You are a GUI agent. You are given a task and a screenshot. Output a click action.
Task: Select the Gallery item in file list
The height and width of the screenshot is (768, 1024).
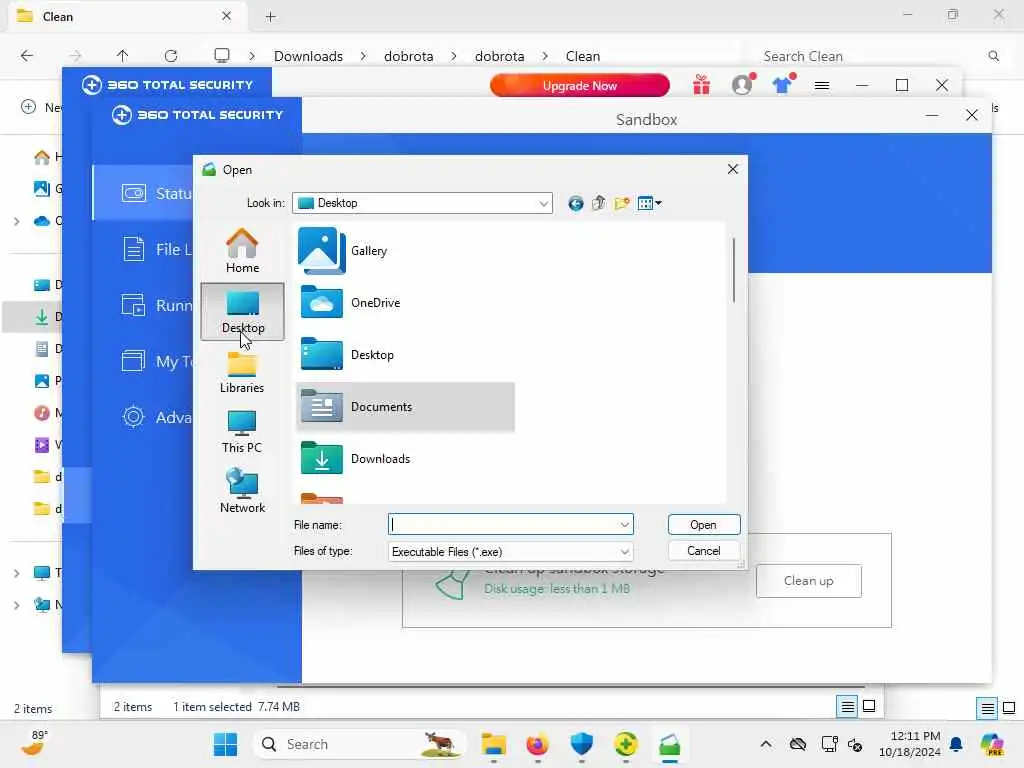point(344,251)
